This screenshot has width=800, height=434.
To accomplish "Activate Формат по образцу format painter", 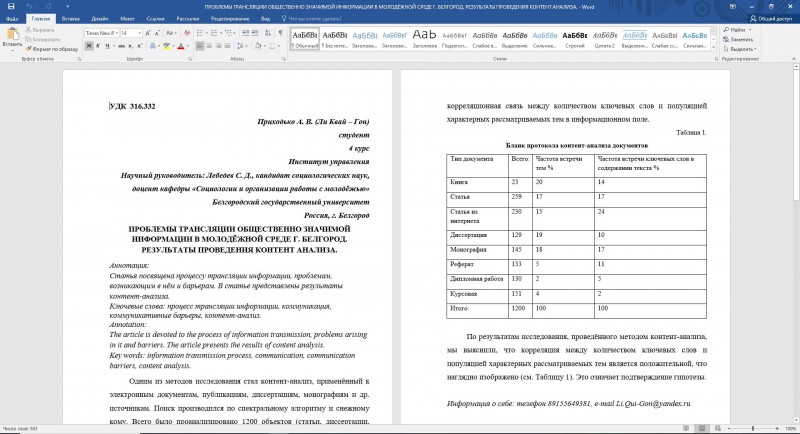I will click(52, 49).
